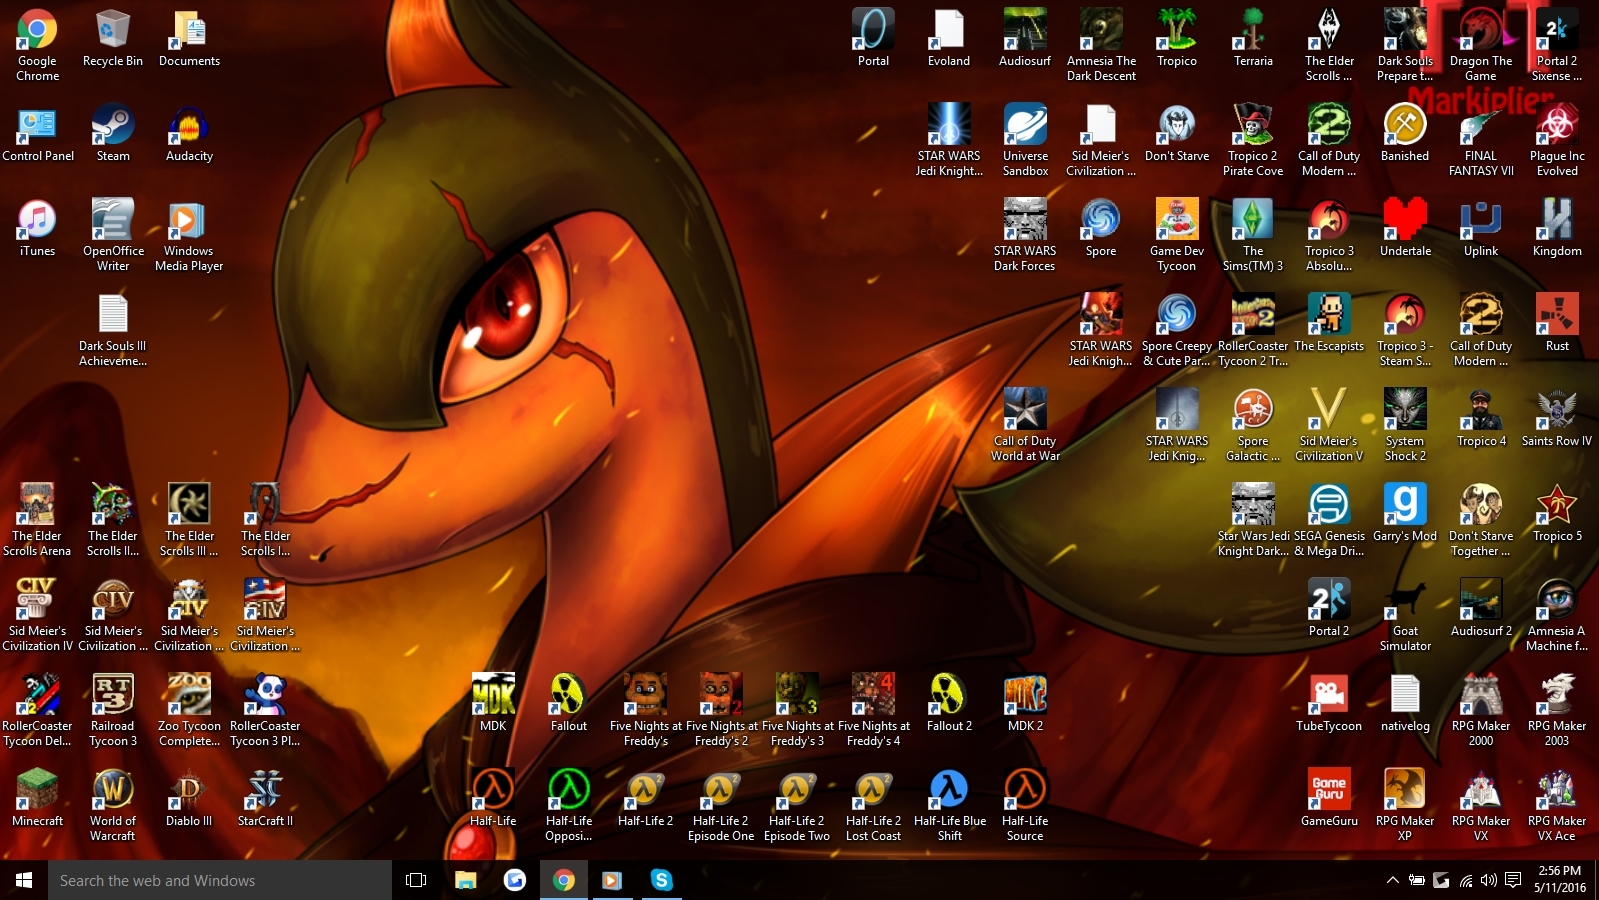Launch Steam from the desktop shortcut
Image resolution: width=1599 pixels, height=900 pixels.
pos(113,134)
